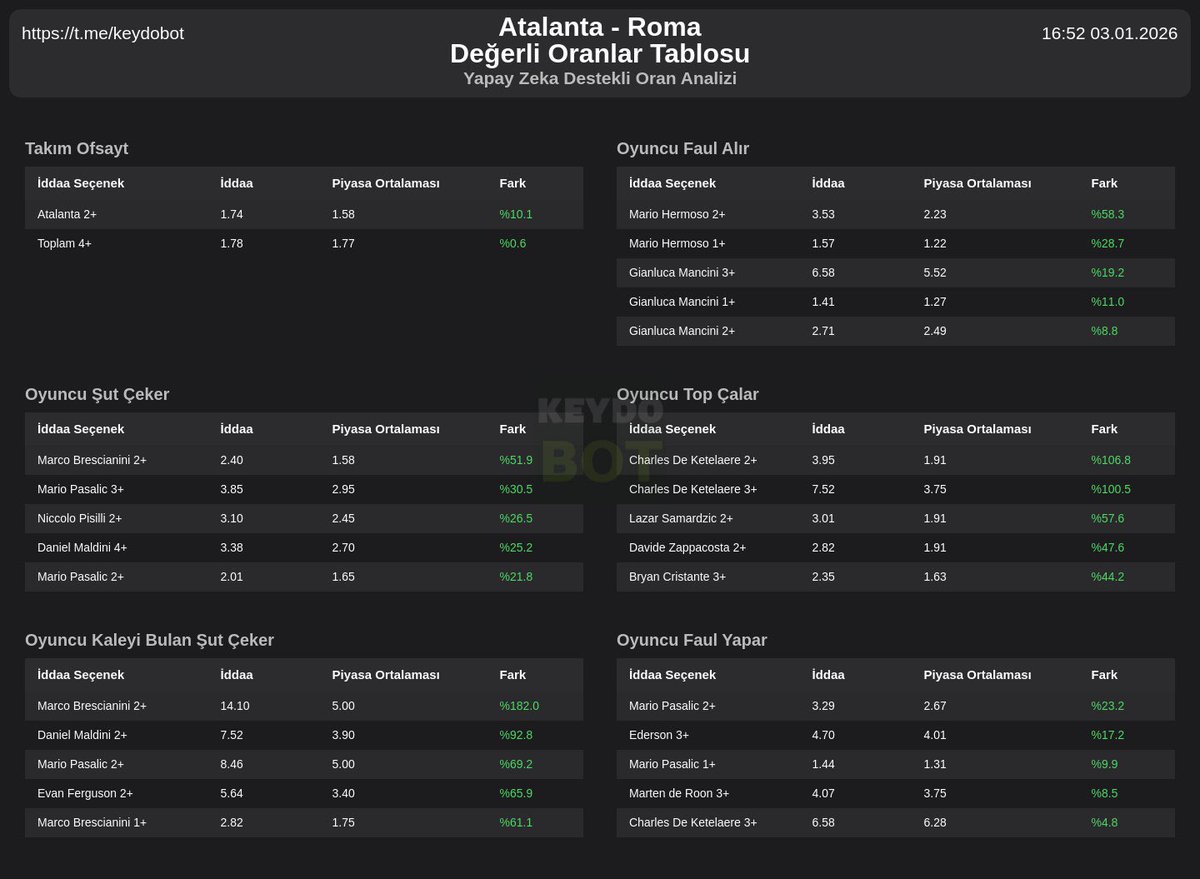Click Piyasa Ortalaması header in Oyuncu Faul Yapar table
This screenshot has width=1200, height=879.
coord(977,675)
